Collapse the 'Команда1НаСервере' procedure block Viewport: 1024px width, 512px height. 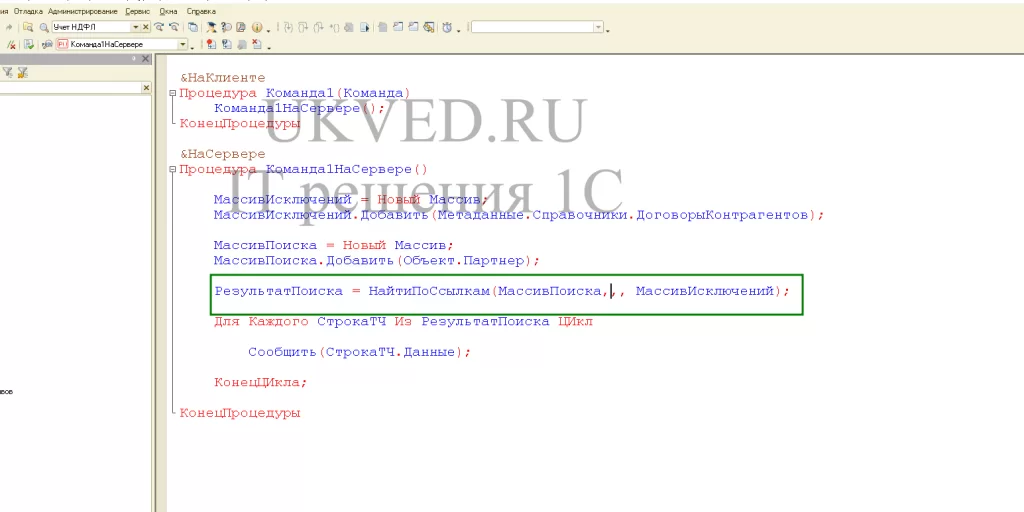coord(172,170)
